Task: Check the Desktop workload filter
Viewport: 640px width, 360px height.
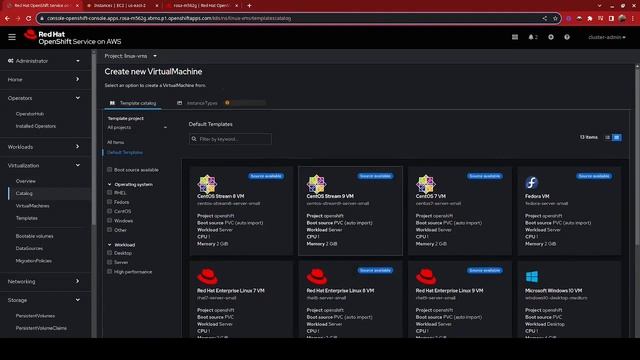Action: (x=109, y=253)
